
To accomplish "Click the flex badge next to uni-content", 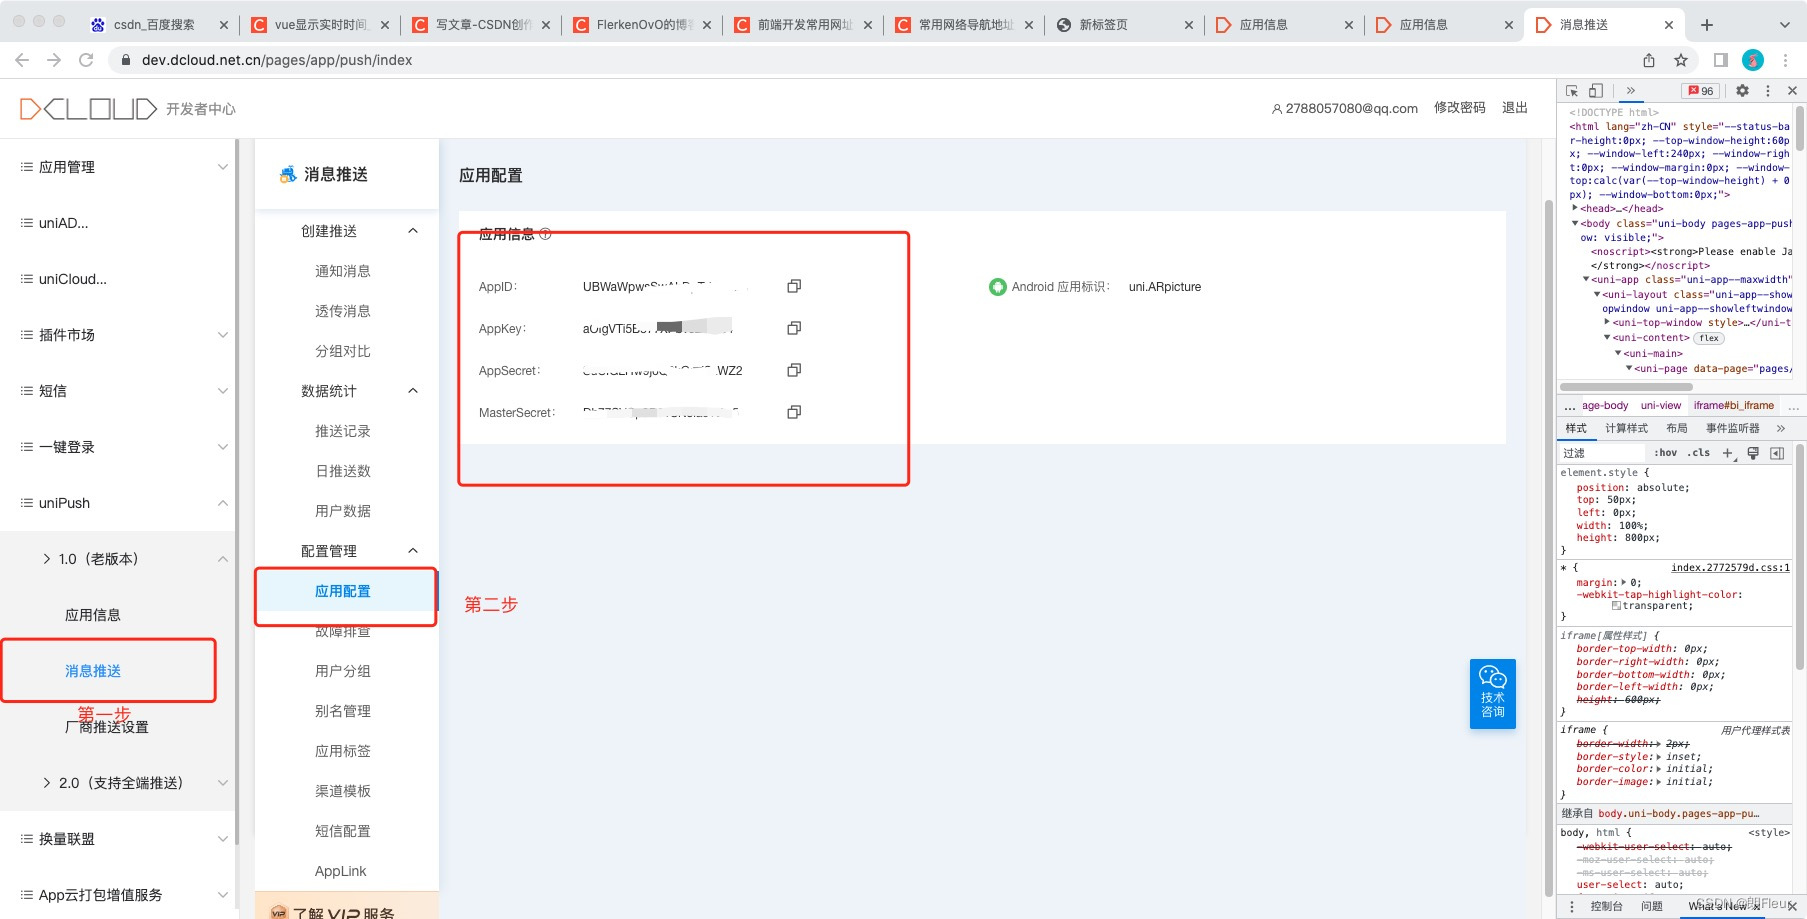I will coord(1709,337).
